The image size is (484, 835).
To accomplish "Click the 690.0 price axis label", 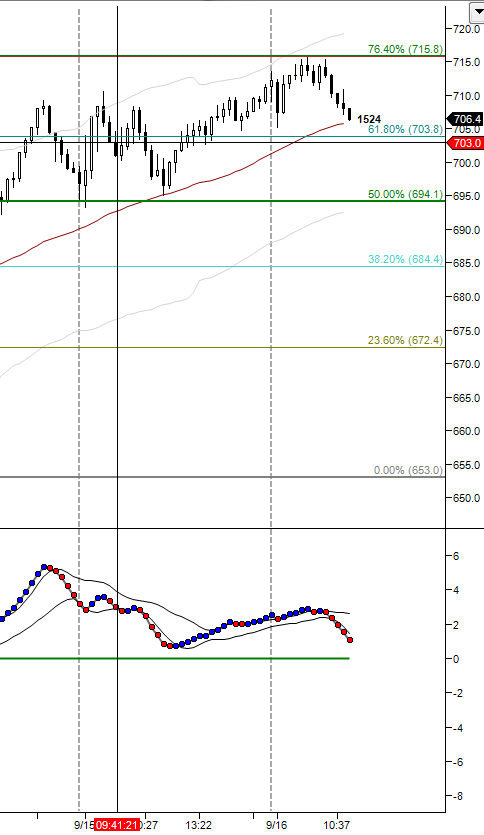I will tap(466, 230).
